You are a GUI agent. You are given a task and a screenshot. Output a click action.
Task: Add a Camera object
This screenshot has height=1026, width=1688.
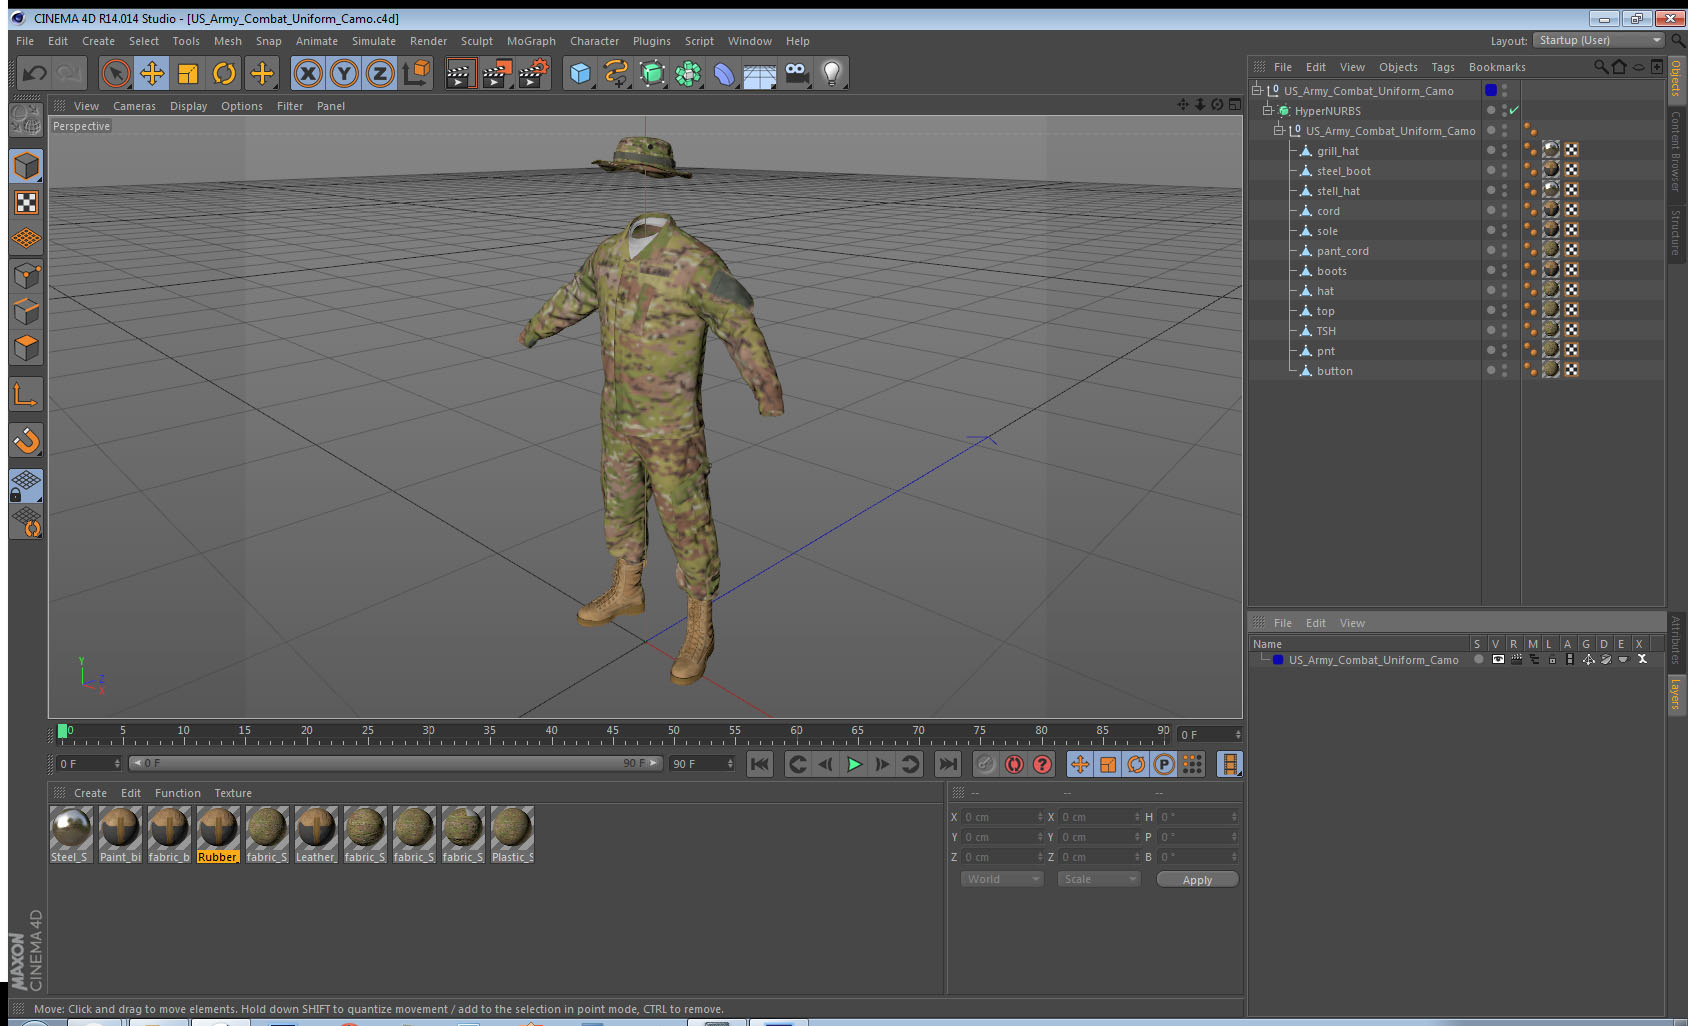tap(796, 73)
